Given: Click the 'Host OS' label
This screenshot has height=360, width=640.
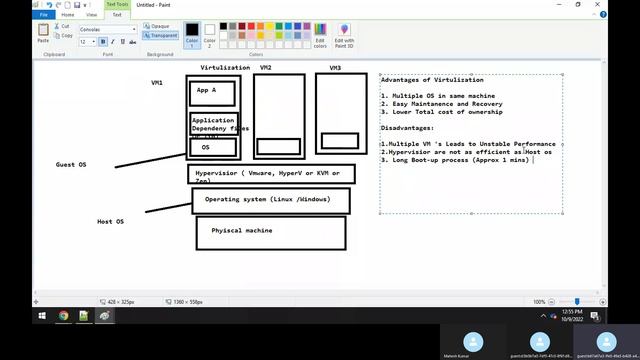Looking at the screenshot, I should click(x=110, y=222).
